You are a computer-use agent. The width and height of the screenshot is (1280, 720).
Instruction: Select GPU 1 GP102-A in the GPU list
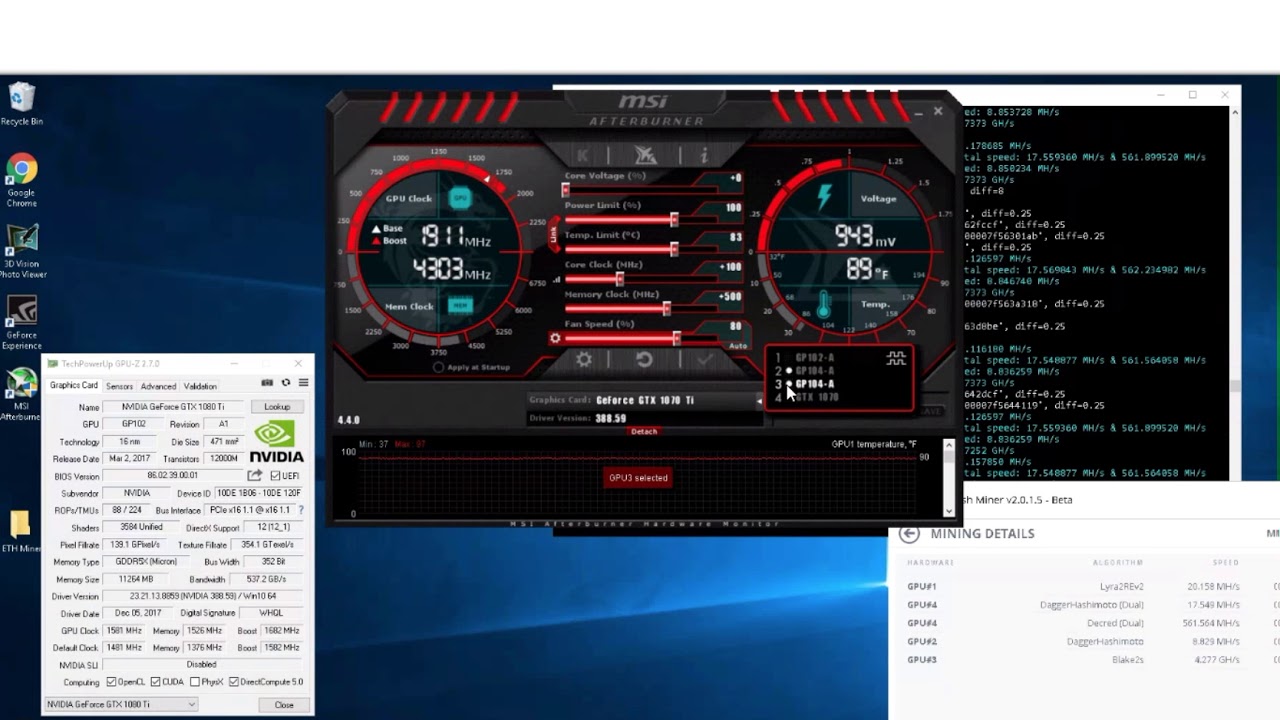click(x=814, y=358)
